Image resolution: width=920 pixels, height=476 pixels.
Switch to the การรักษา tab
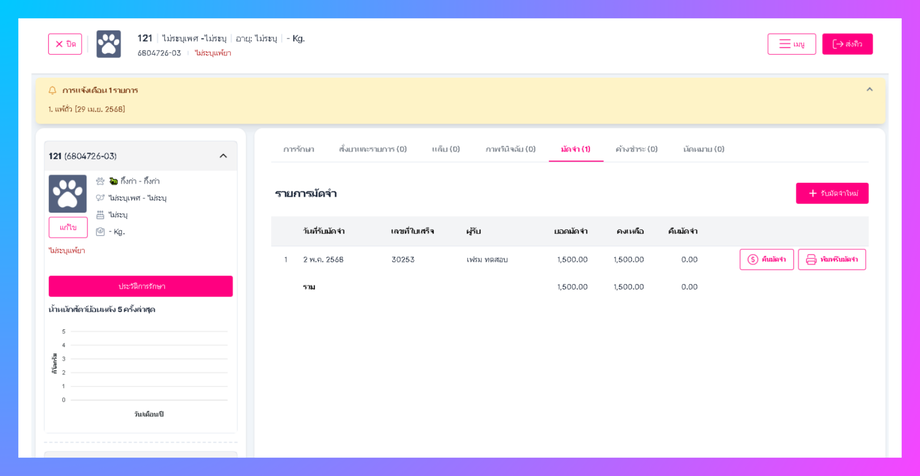tap(299, 149)
